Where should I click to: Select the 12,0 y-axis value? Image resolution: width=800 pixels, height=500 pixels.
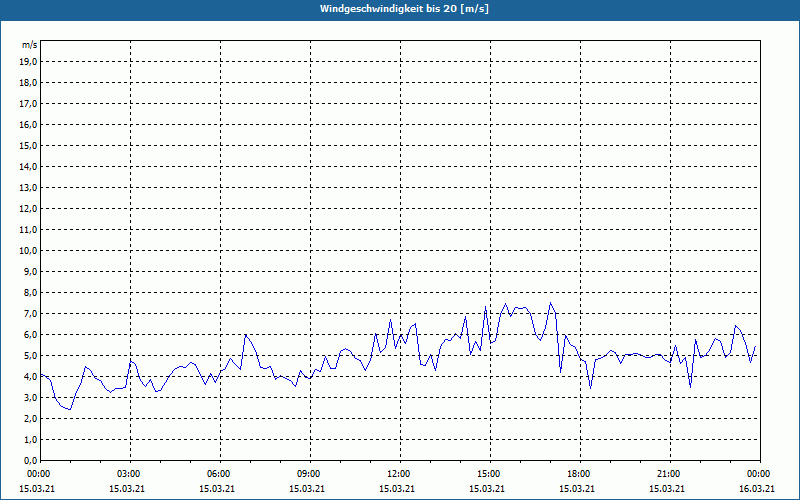click(x=29, y=209)
